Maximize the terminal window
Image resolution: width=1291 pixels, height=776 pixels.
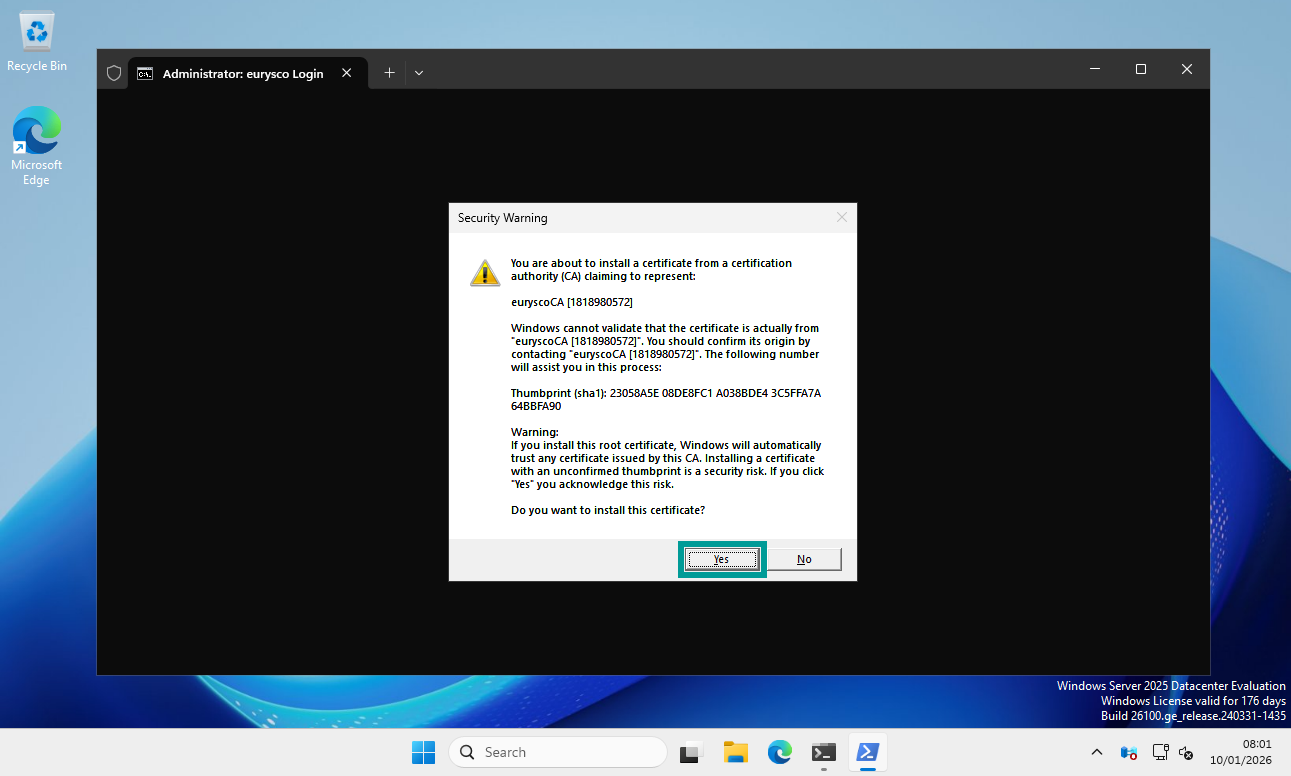(1140, 69)
